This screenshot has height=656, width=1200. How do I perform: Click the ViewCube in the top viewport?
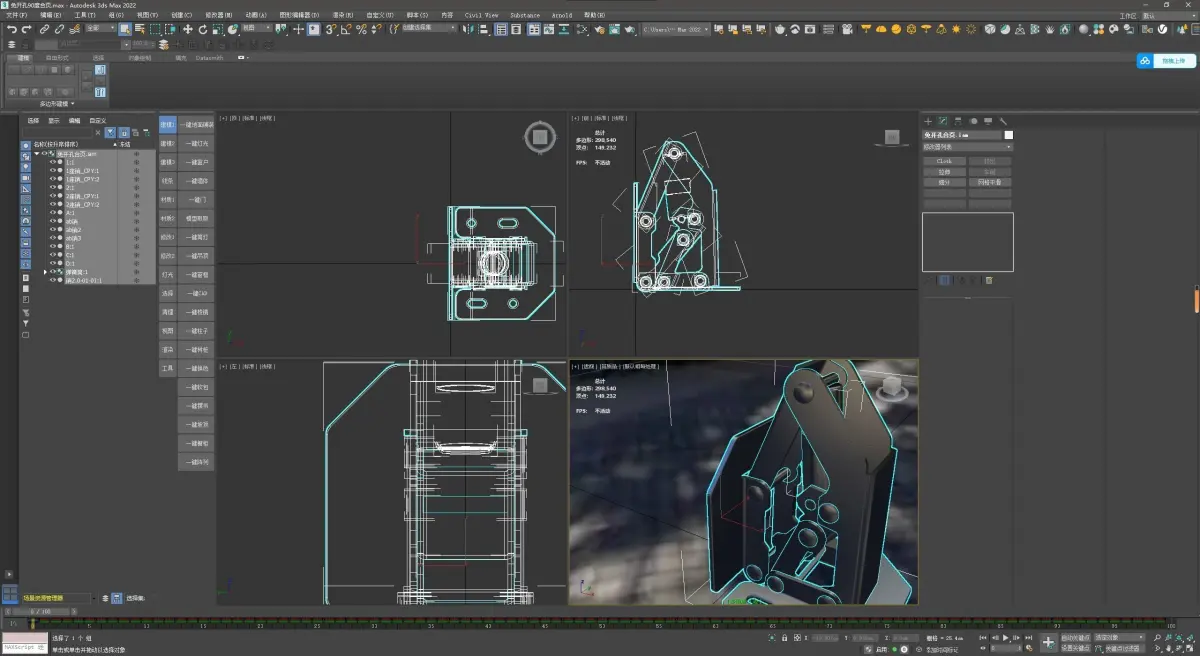540,138
